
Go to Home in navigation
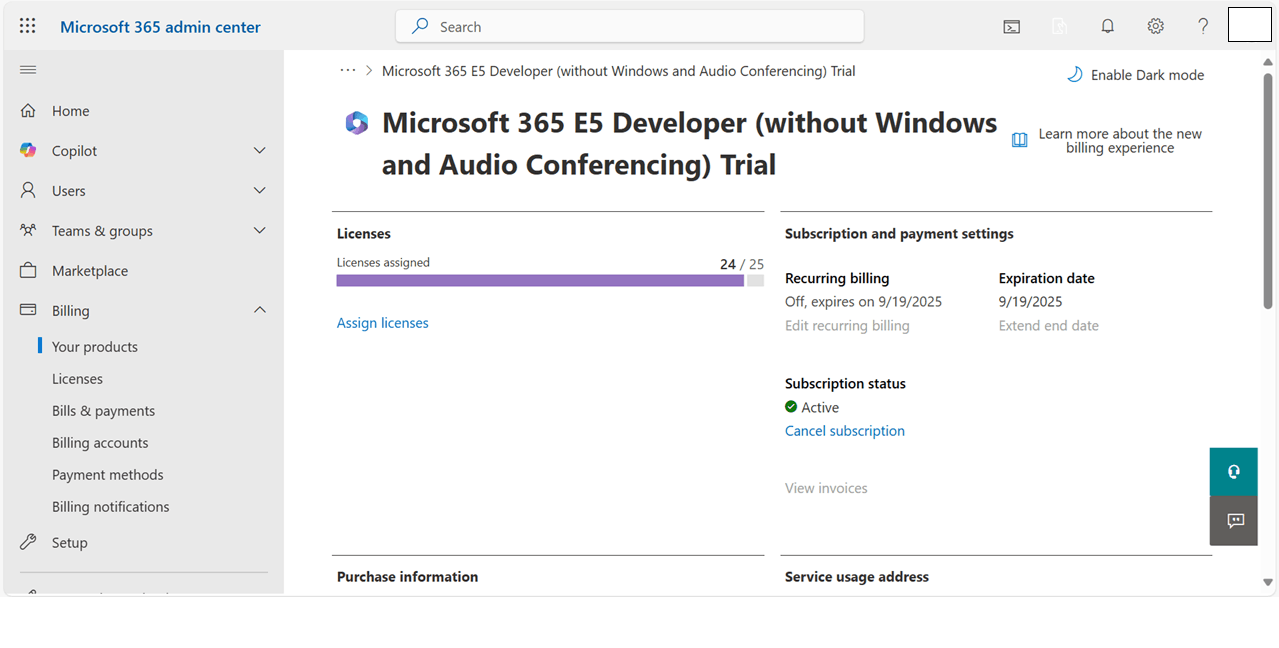(71, 111)
